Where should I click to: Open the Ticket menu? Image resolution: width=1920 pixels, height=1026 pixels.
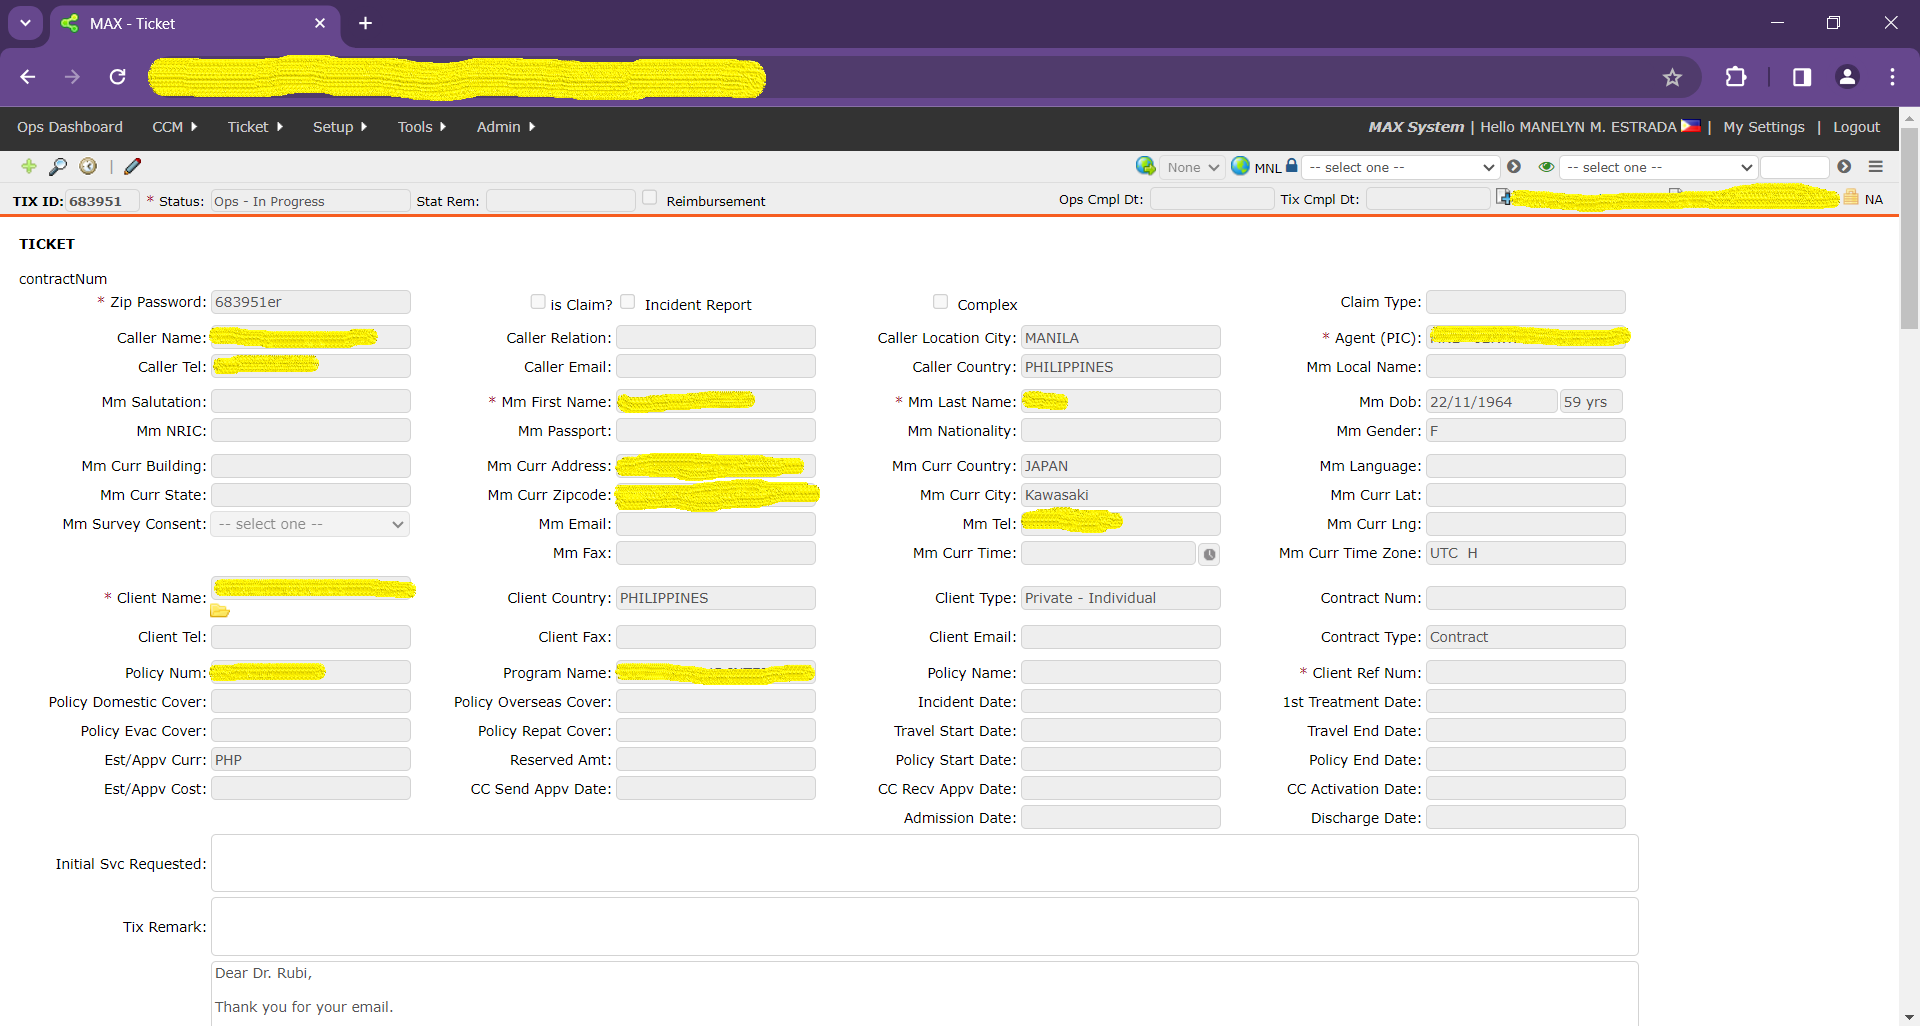tap(255, 127)
